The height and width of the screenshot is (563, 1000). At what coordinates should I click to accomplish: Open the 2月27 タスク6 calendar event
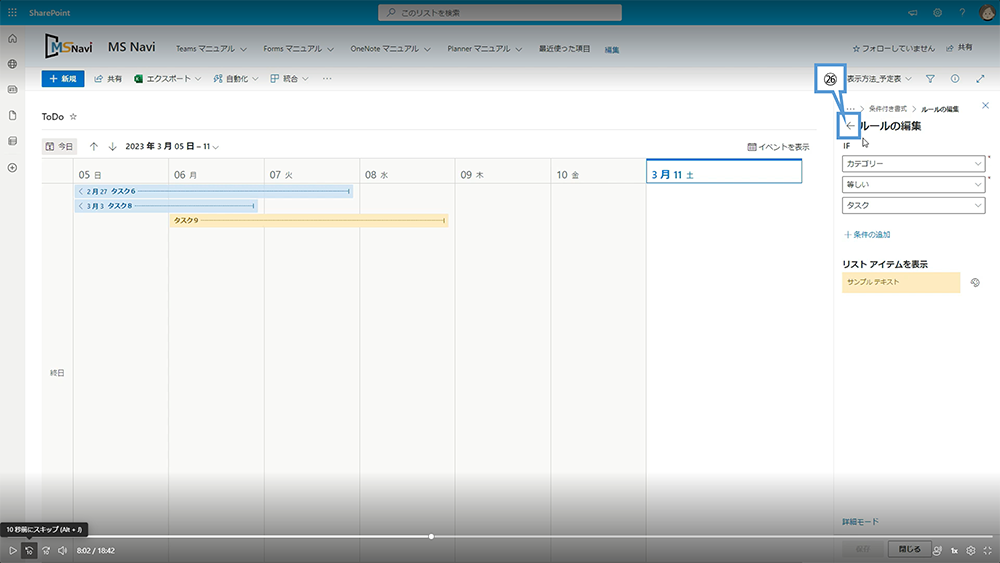214,191
